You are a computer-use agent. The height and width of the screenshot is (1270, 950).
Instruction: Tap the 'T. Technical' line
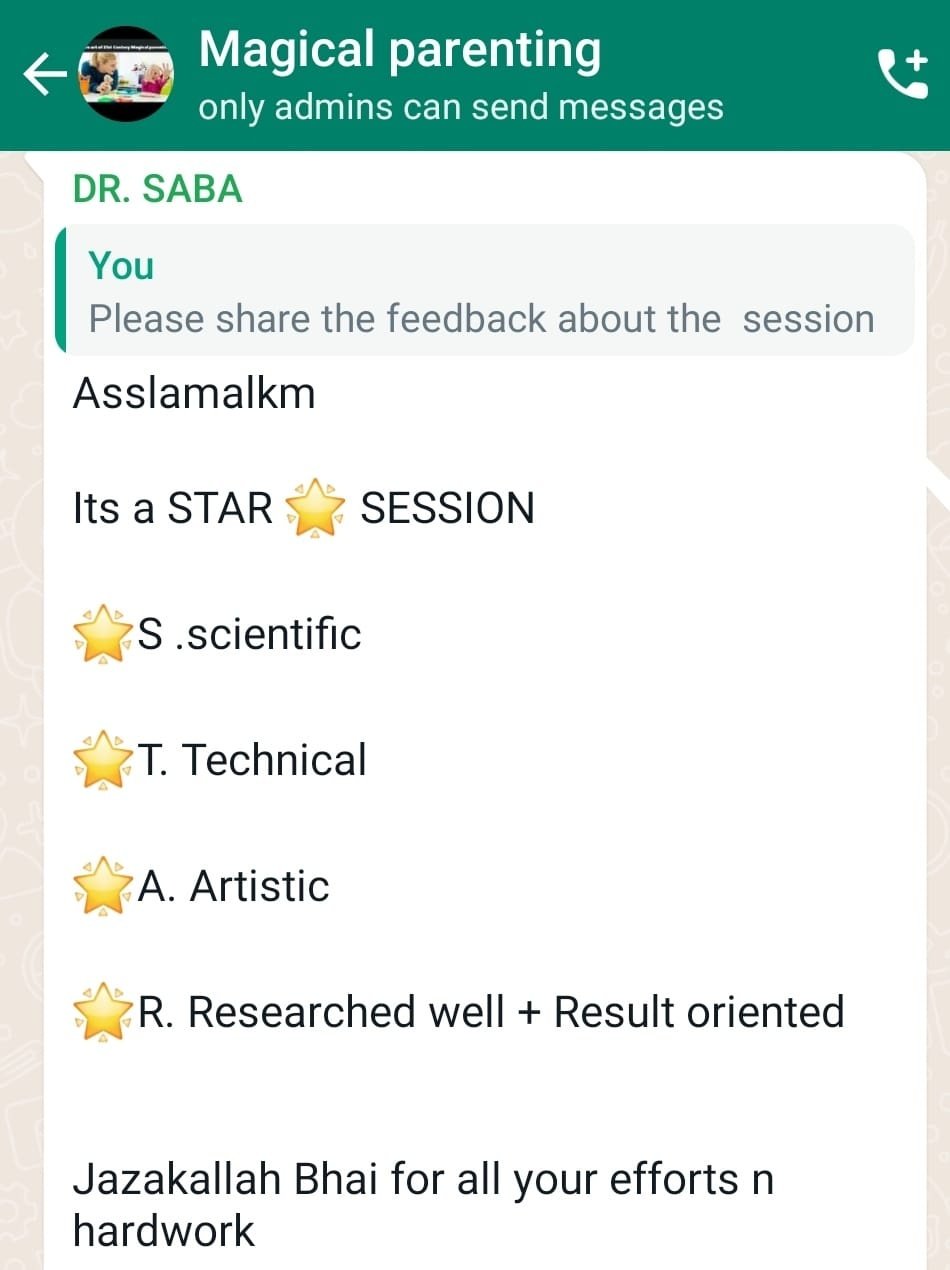coord(253,761)
